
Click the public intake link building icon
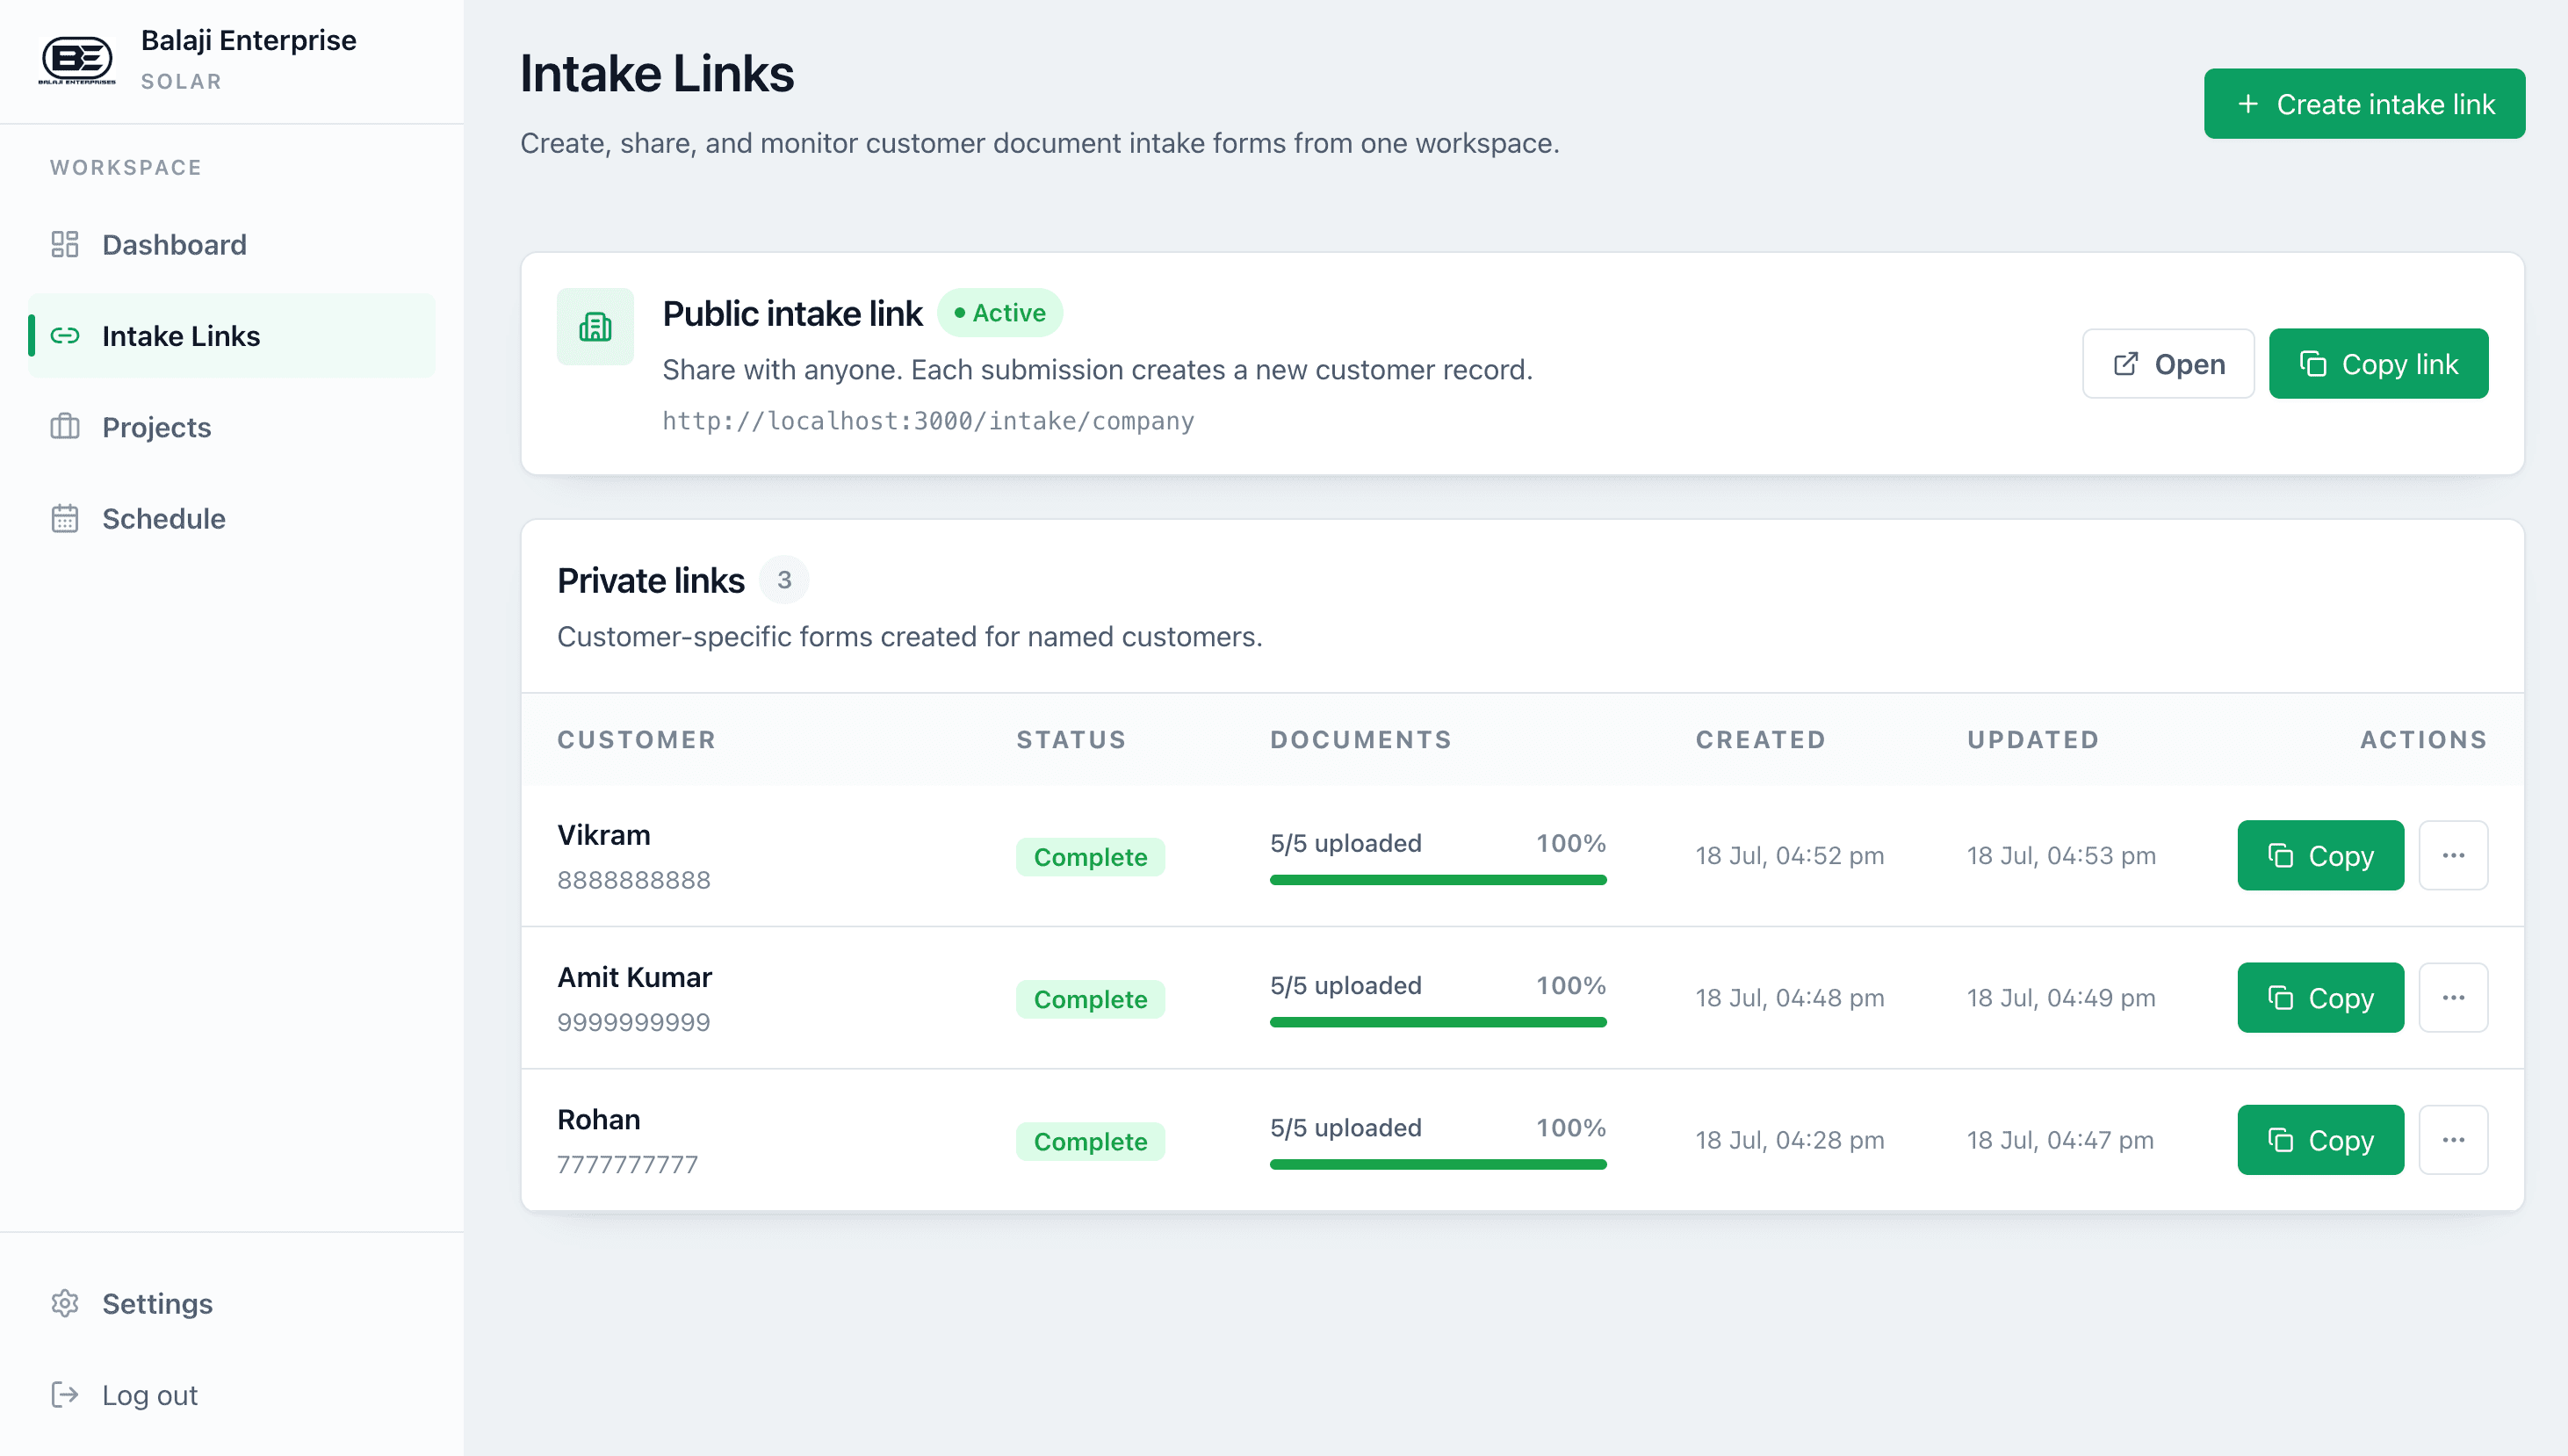tap(595, 327)
